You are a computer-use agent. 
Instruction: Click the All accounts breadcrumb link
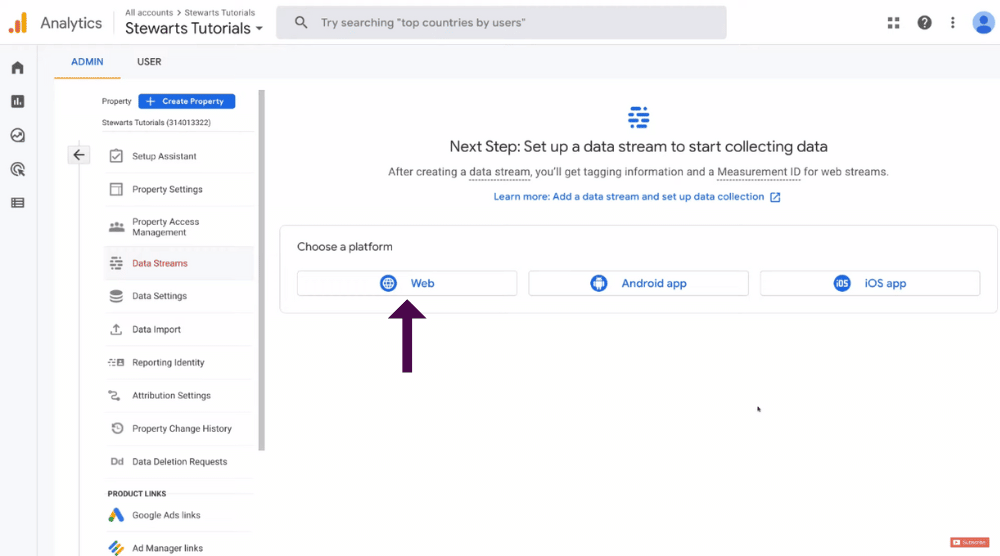(149, 13)
